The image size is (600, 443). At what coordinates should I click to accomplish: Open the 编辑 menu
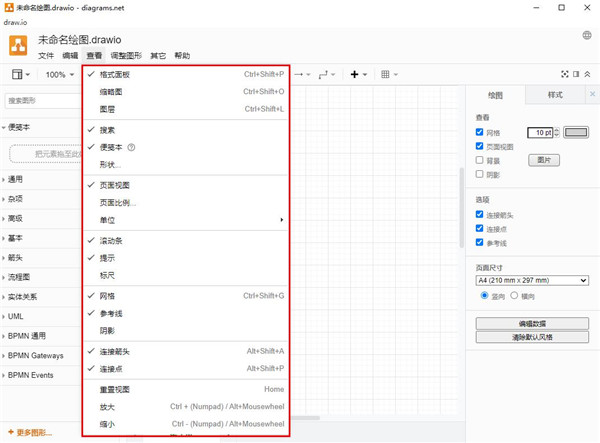(x=70, y=56)
